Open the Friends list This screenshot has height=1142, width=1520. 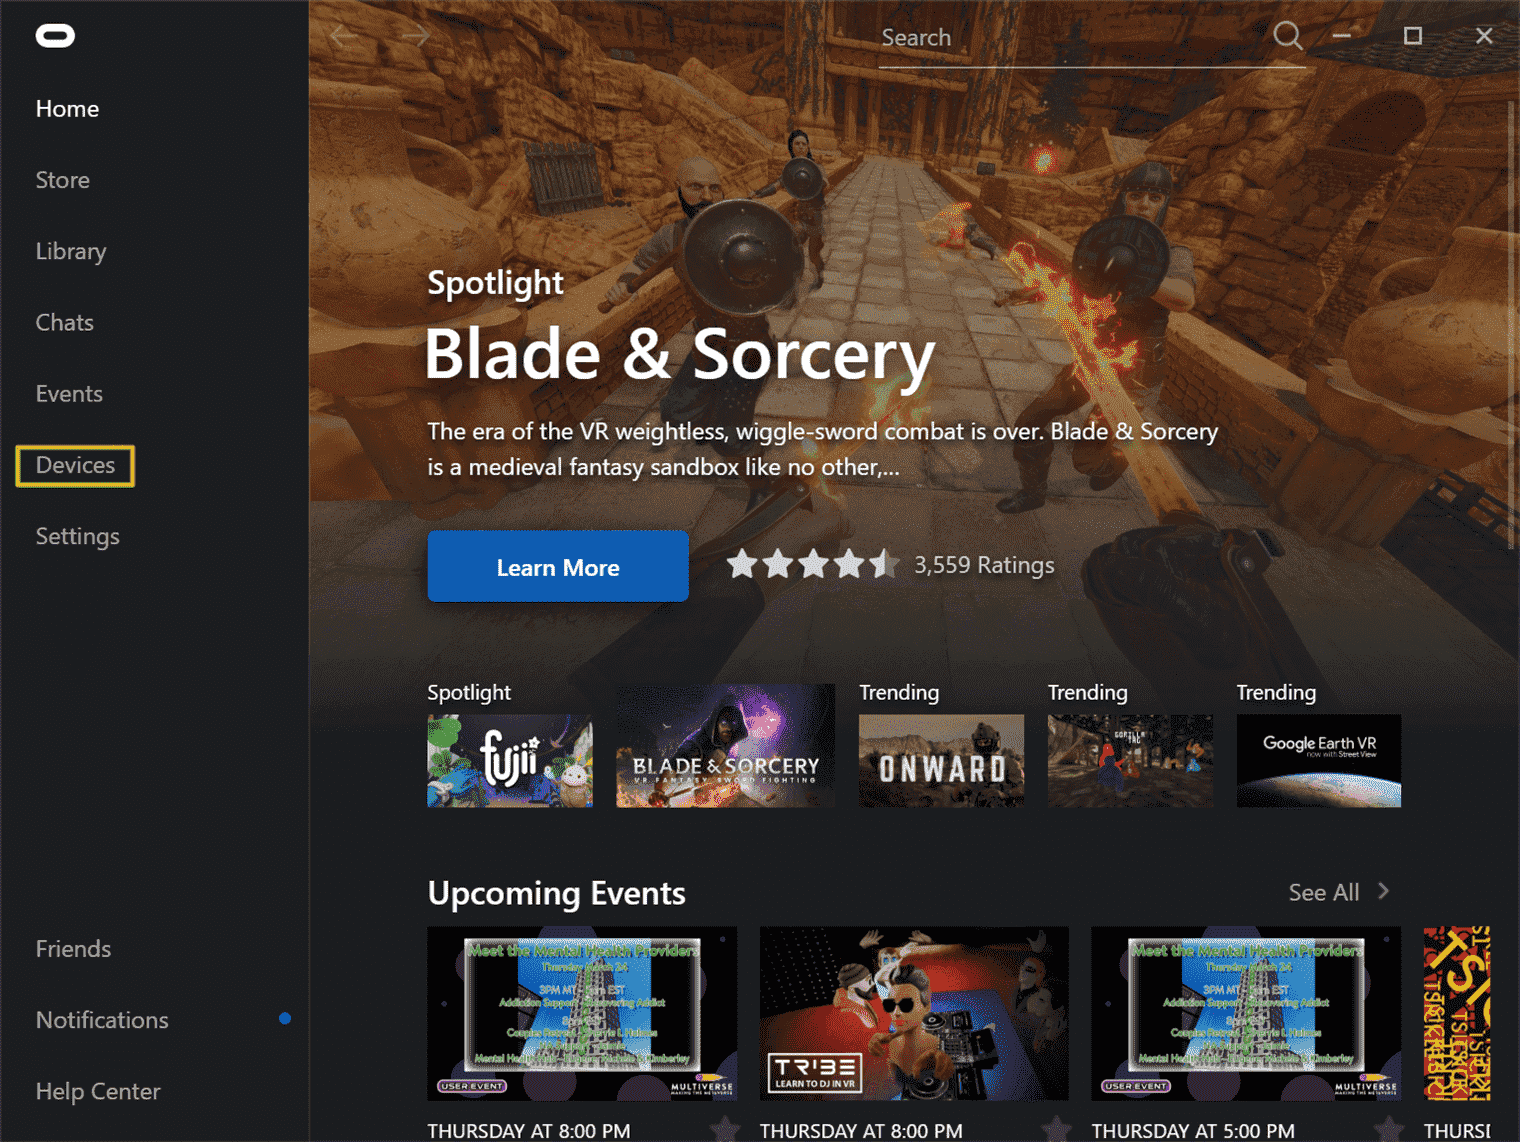coord(73,949)
